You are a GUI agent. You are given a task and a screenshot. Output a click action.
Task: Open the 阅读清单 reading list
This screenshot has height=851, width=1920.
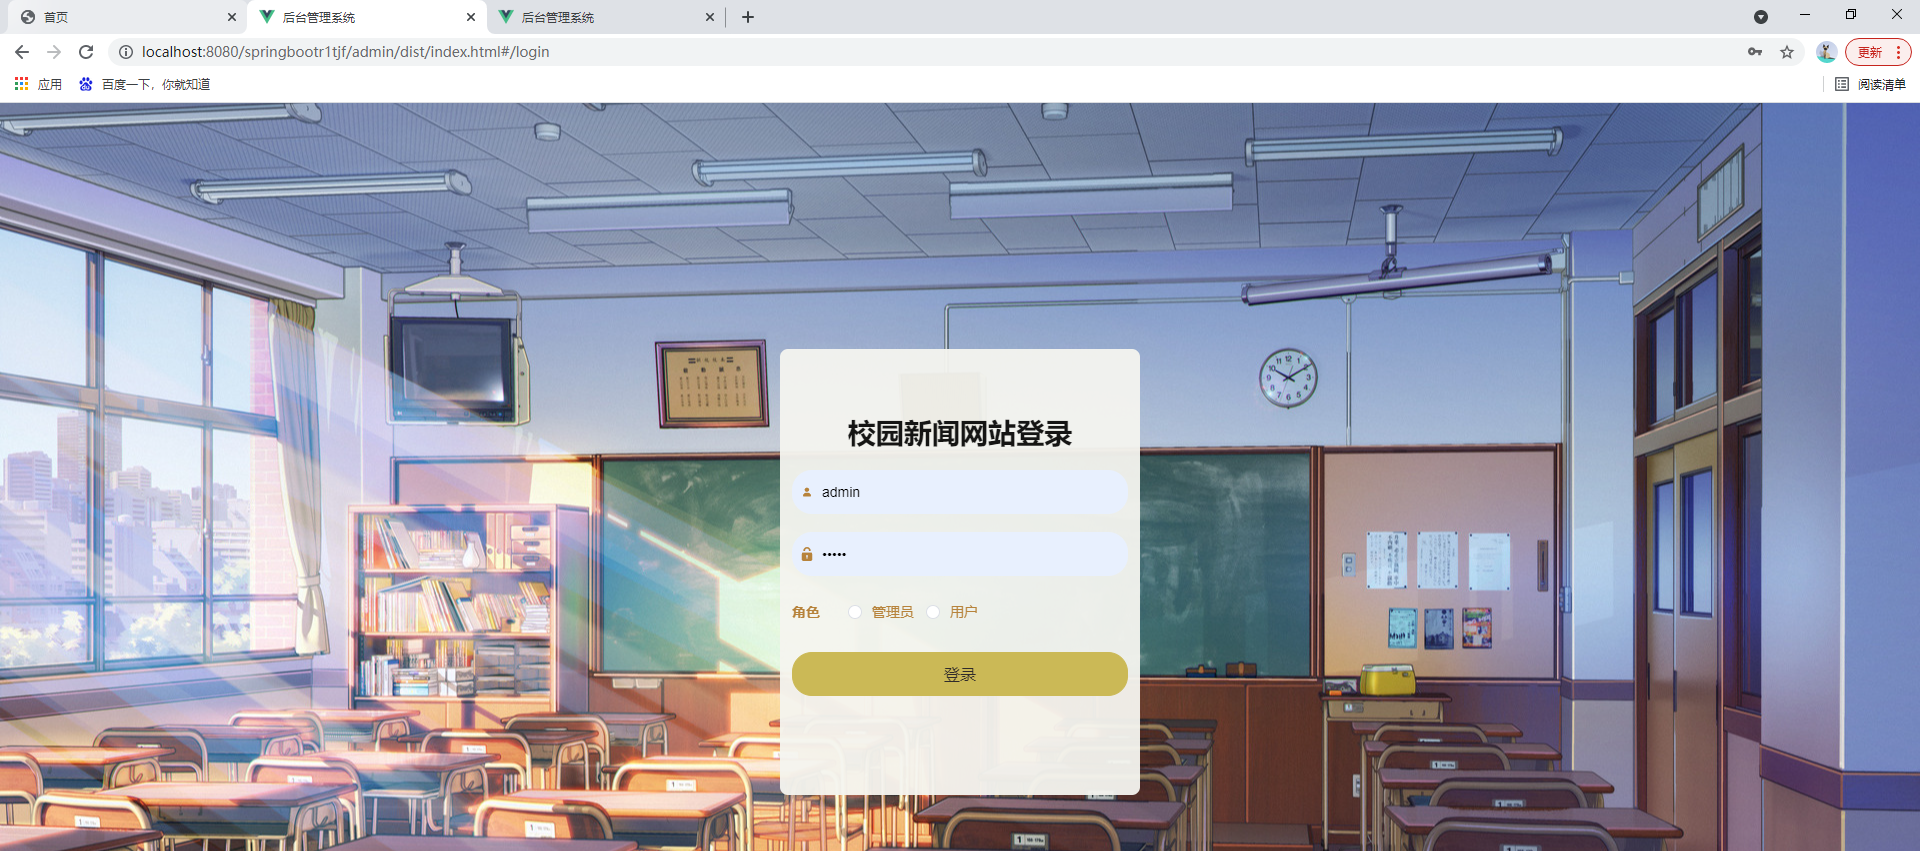click(1871, 84)
